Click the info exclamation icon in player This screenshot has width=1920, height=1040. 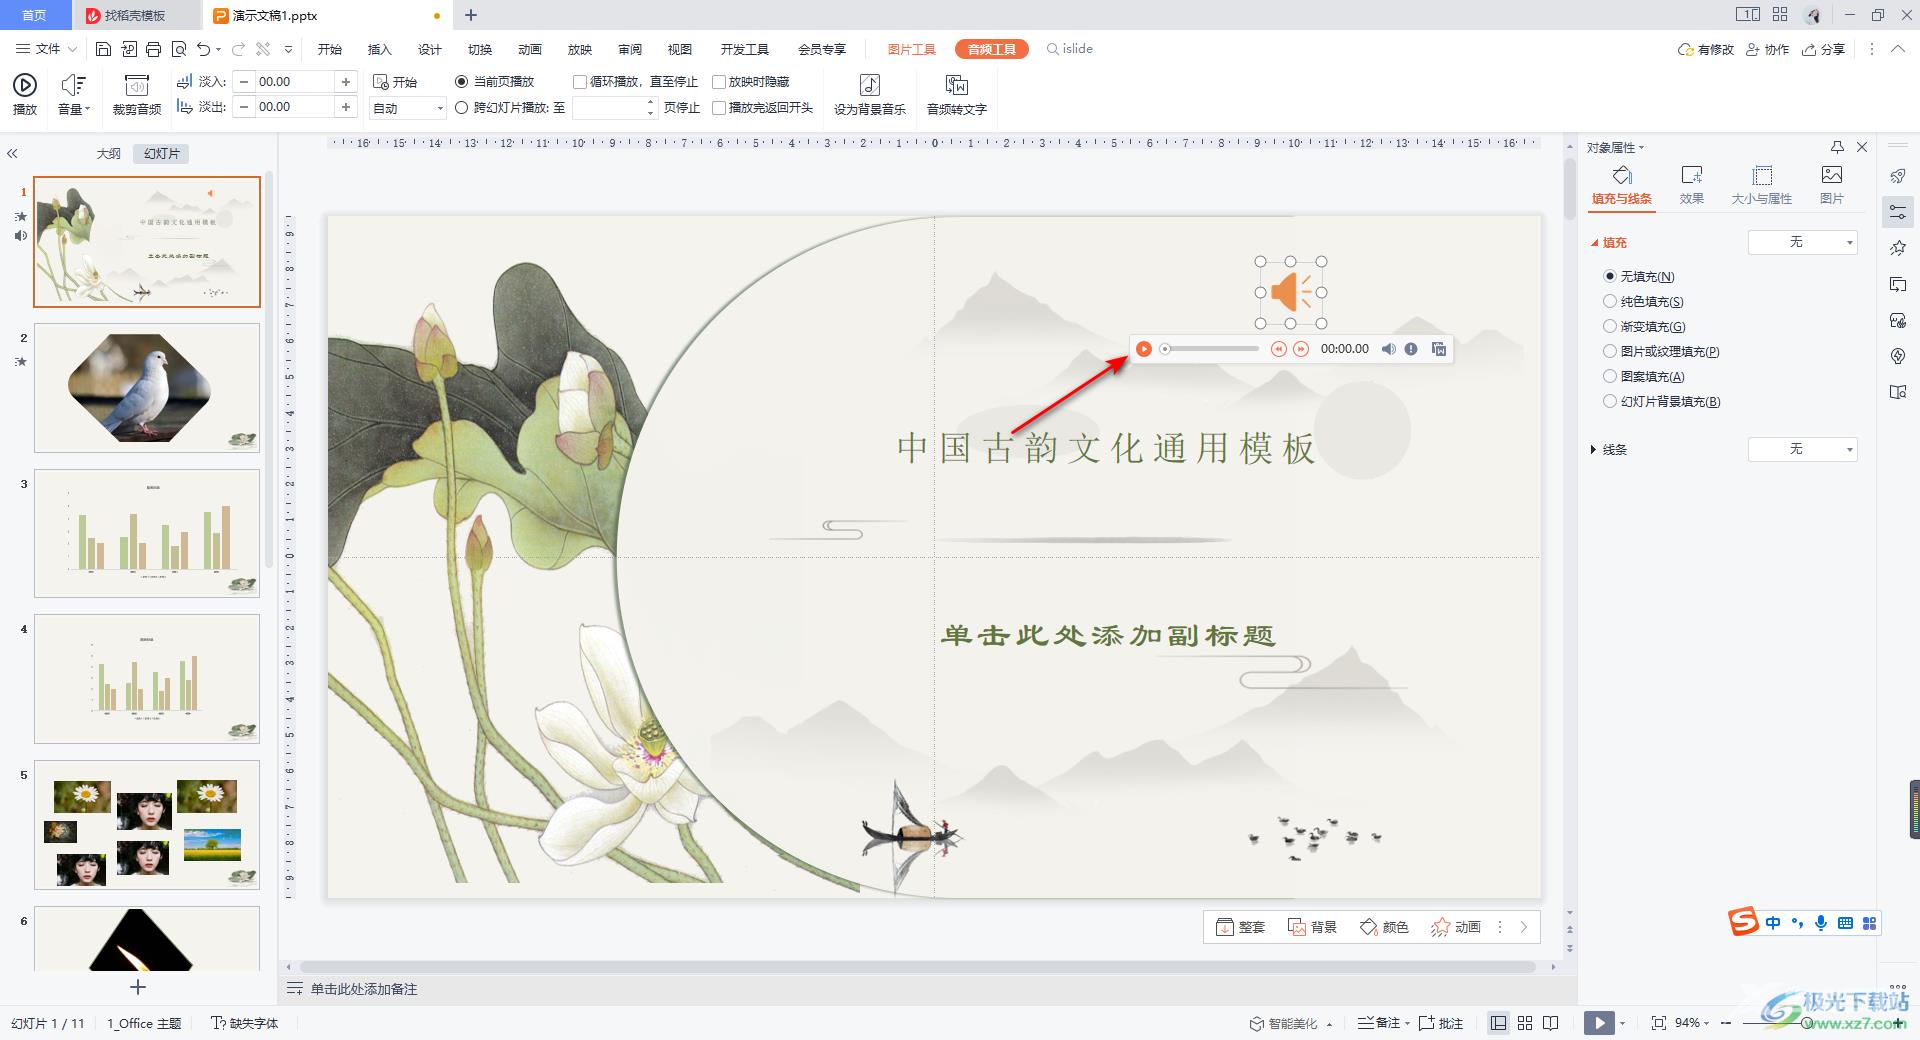coord(1411,349)
